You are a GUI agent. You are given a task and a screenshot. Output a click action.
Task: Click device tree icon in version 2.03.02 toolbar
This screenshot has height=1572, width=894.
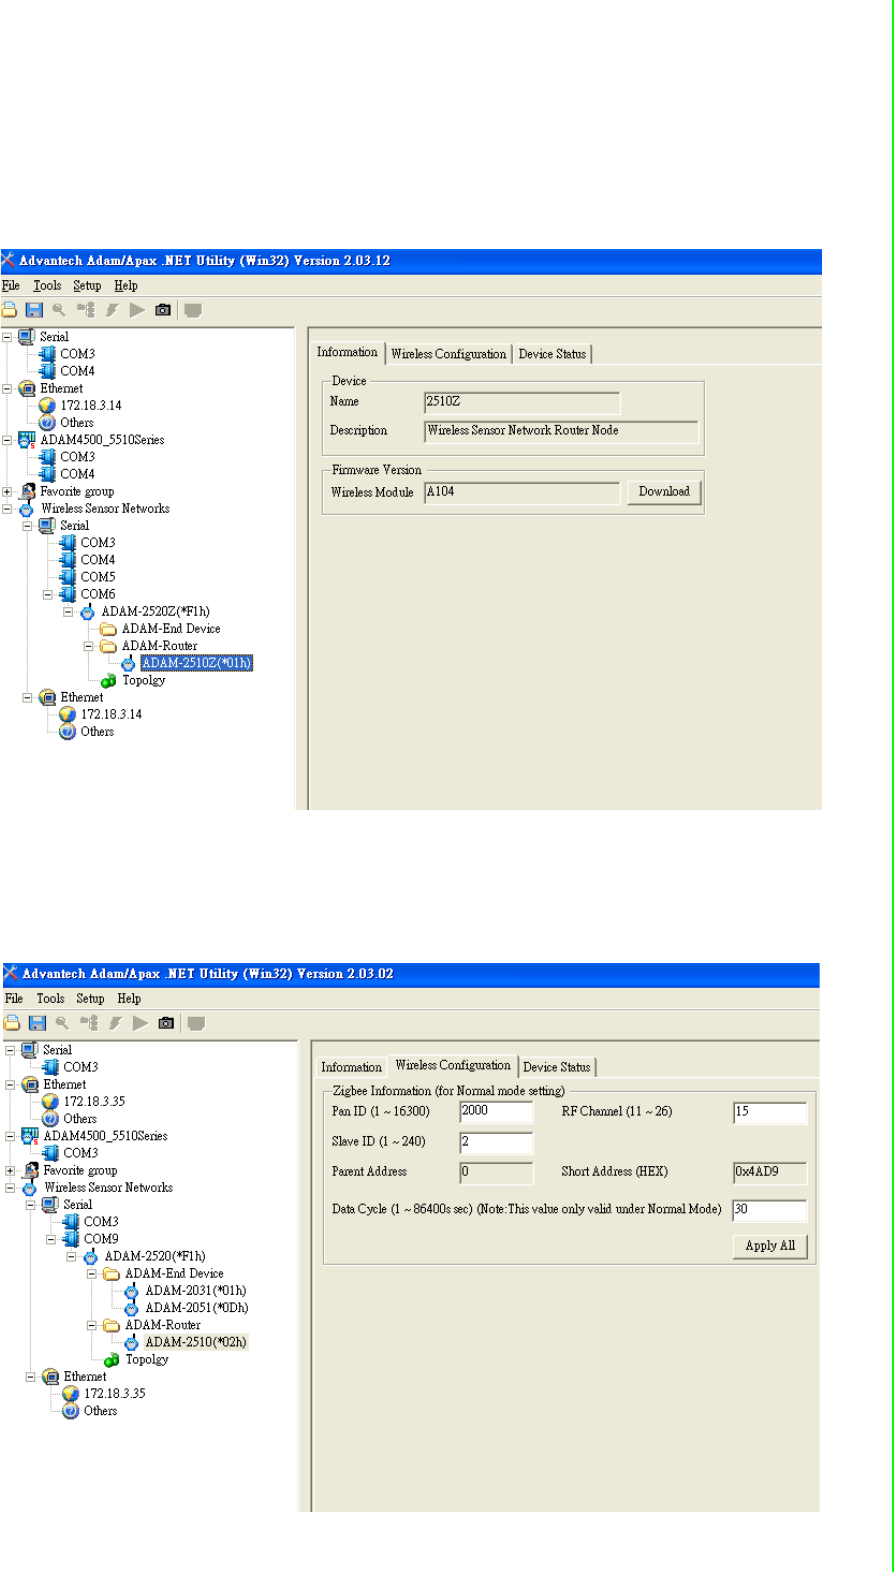(90, 1023)
